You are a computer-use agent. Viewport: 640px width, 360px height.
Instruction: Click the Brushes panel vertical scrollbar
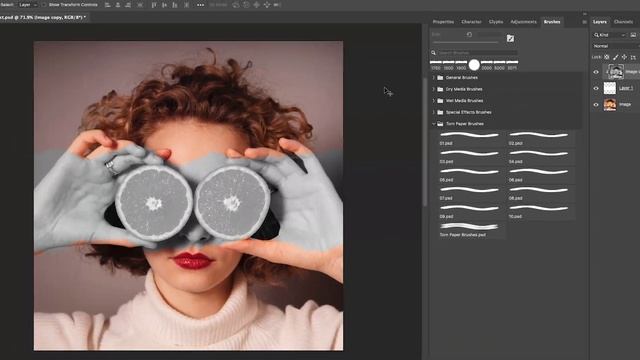[425, 141]
